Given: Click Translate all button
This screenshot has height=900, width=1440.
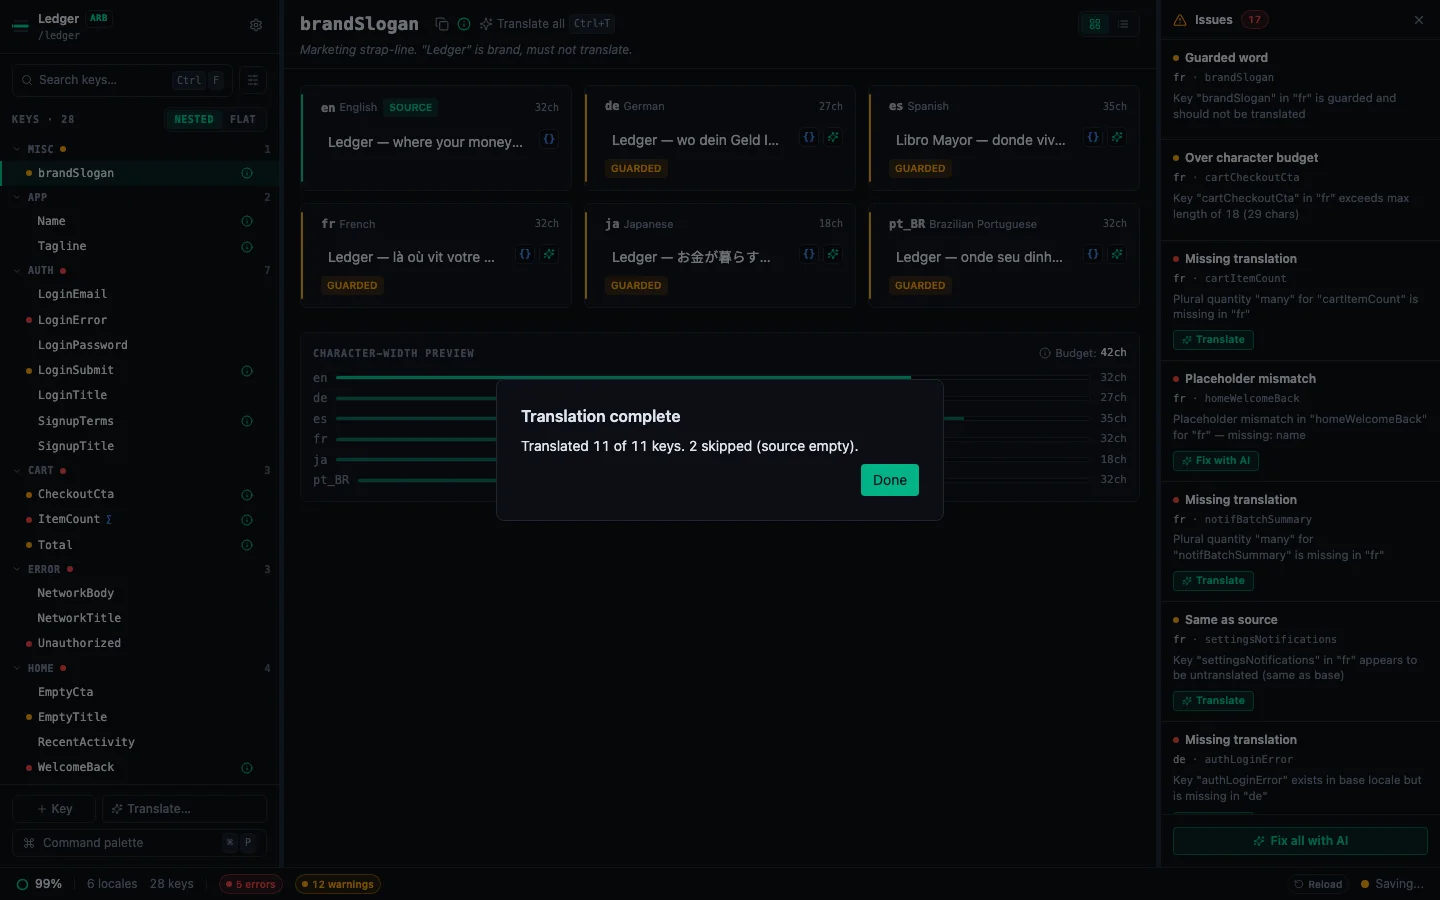Looking at the screenshot, I should 546,24.
